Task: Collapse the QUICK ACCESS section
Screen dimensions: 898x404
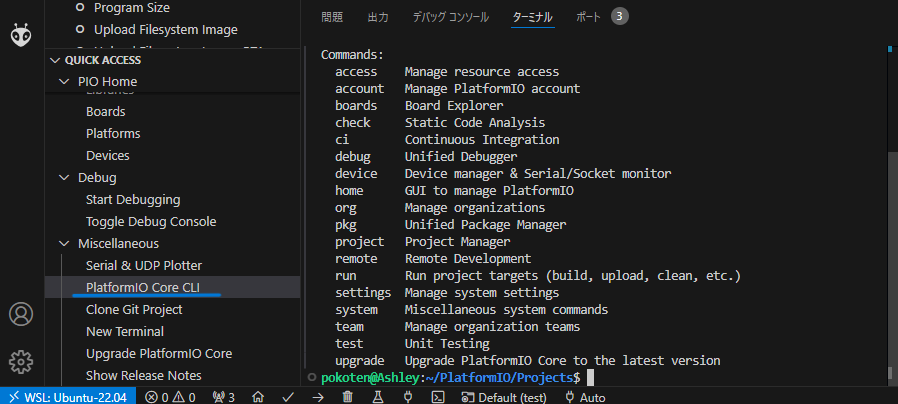Action: pyautogui.click(x=55, y=60)
